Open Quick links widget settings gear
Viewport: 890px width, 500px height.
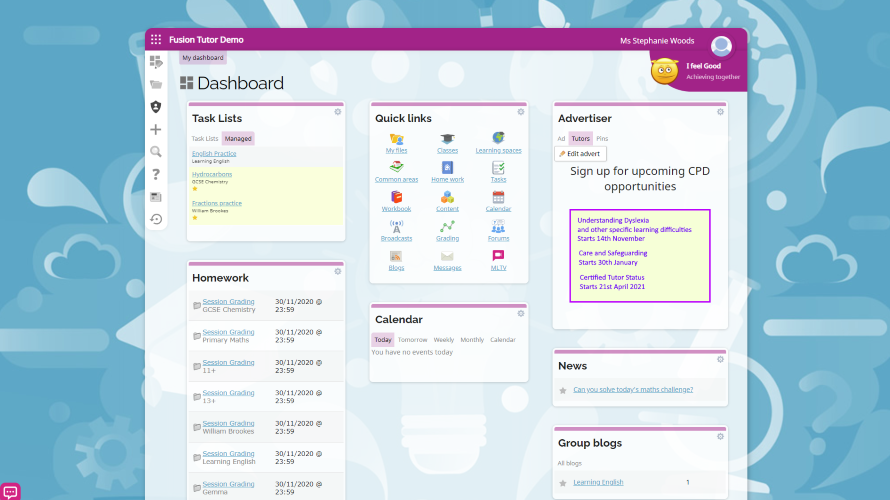click(520, 112)
